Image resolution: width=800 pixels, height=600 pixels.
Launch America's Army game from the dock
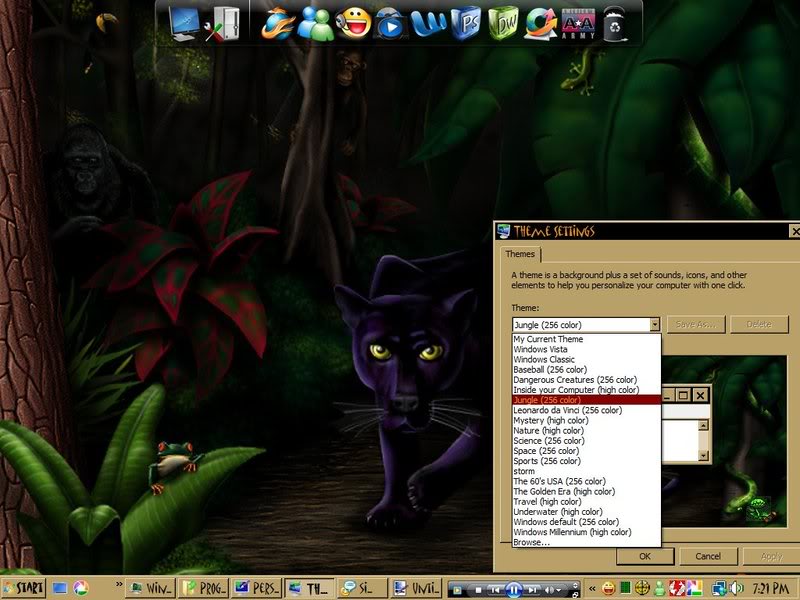pyautogui.click(x=578, y=24)
